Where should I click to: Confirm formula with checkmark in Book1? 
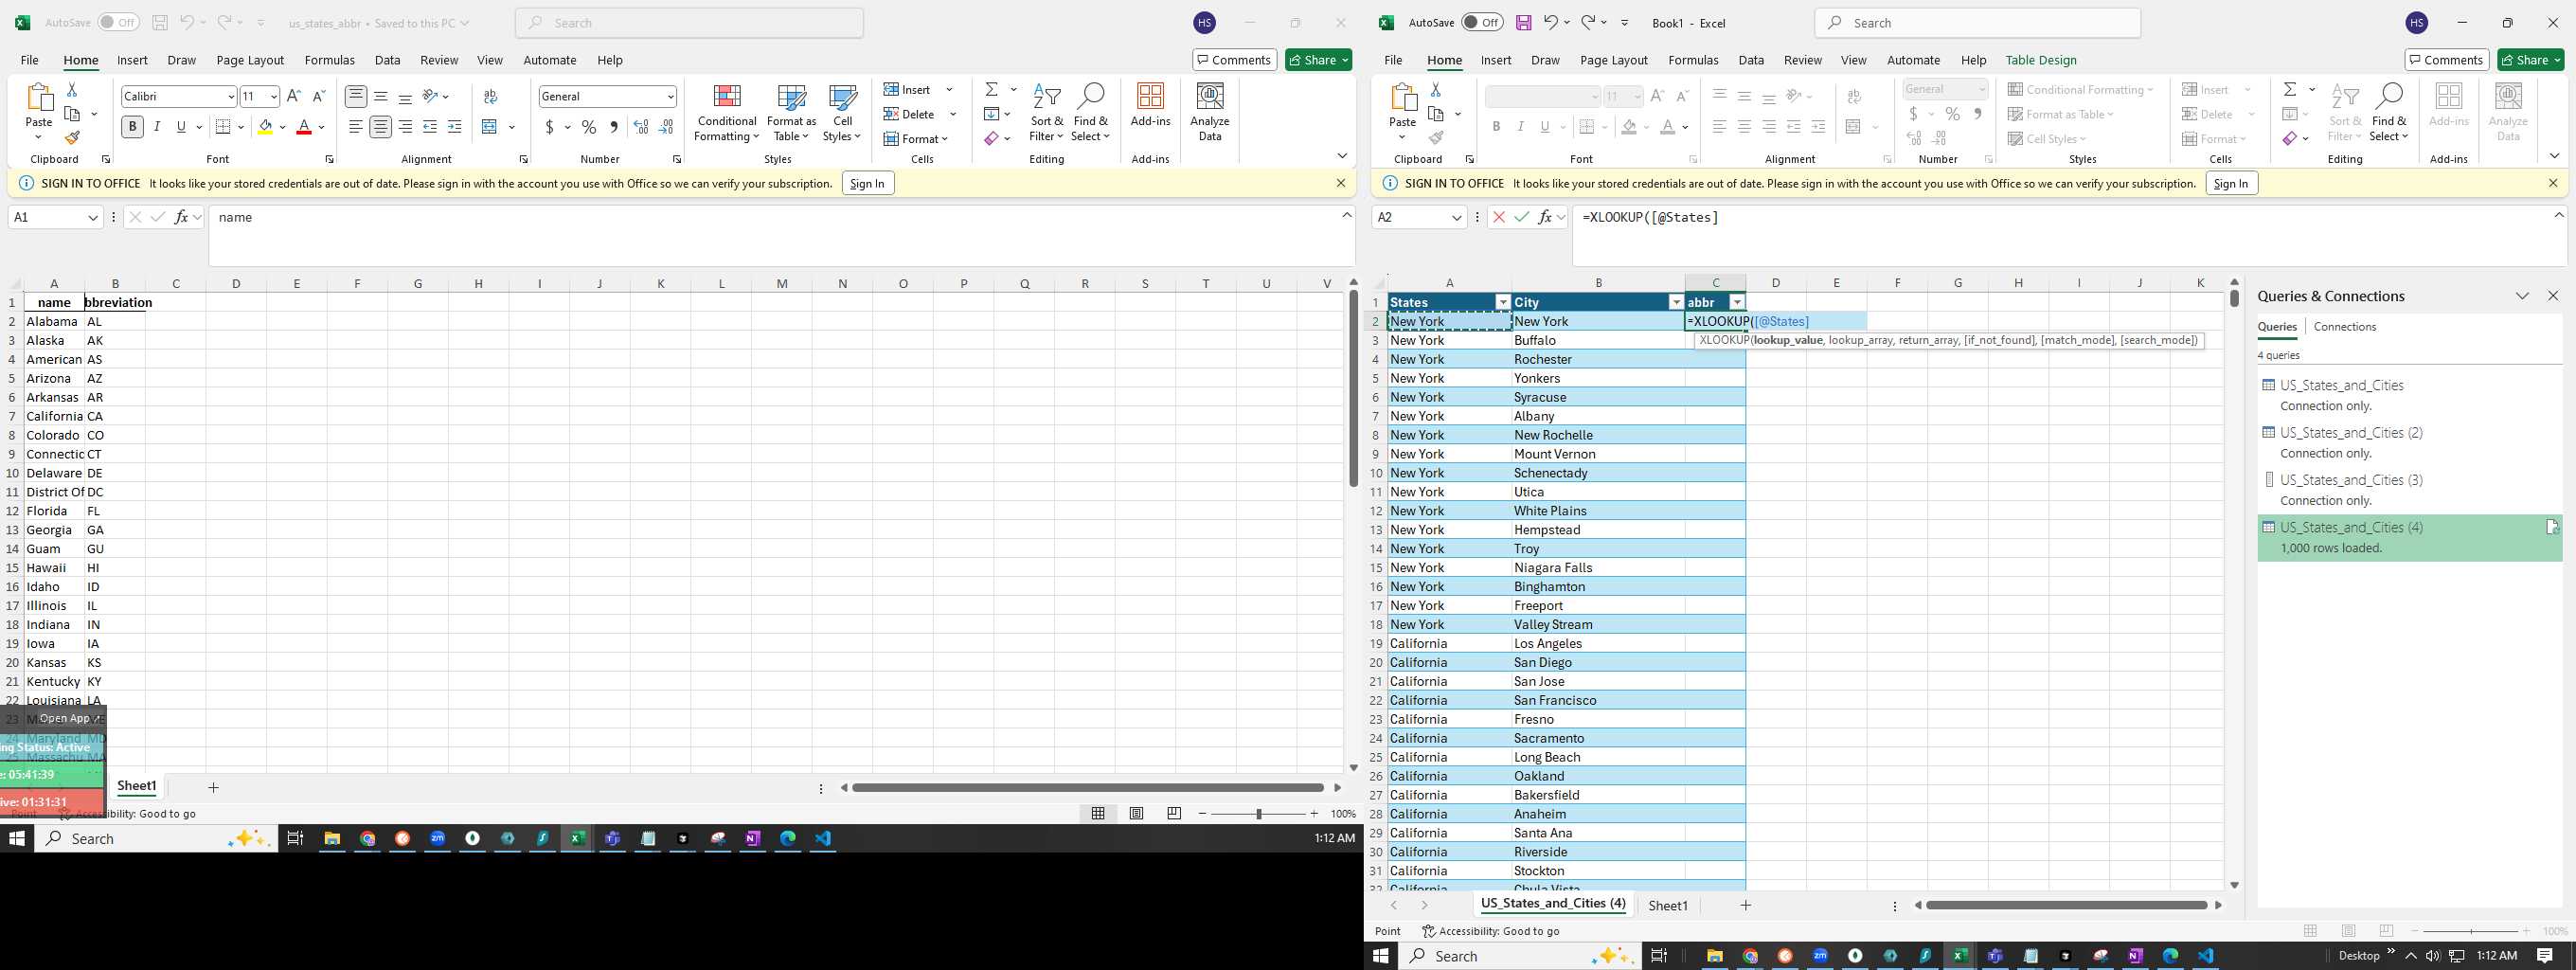(1521, 217)
